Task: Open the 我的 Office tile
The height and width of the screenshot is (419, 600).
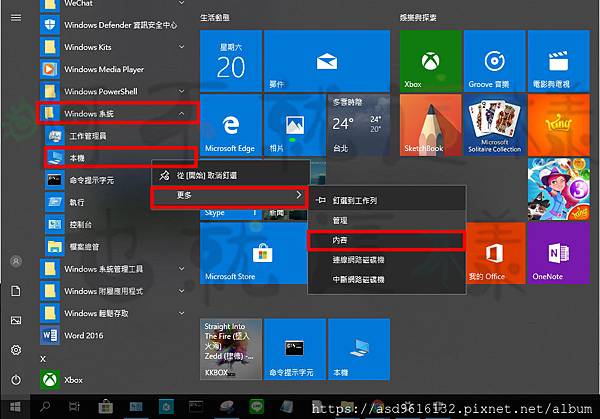Action: click(x=496, y=253)
